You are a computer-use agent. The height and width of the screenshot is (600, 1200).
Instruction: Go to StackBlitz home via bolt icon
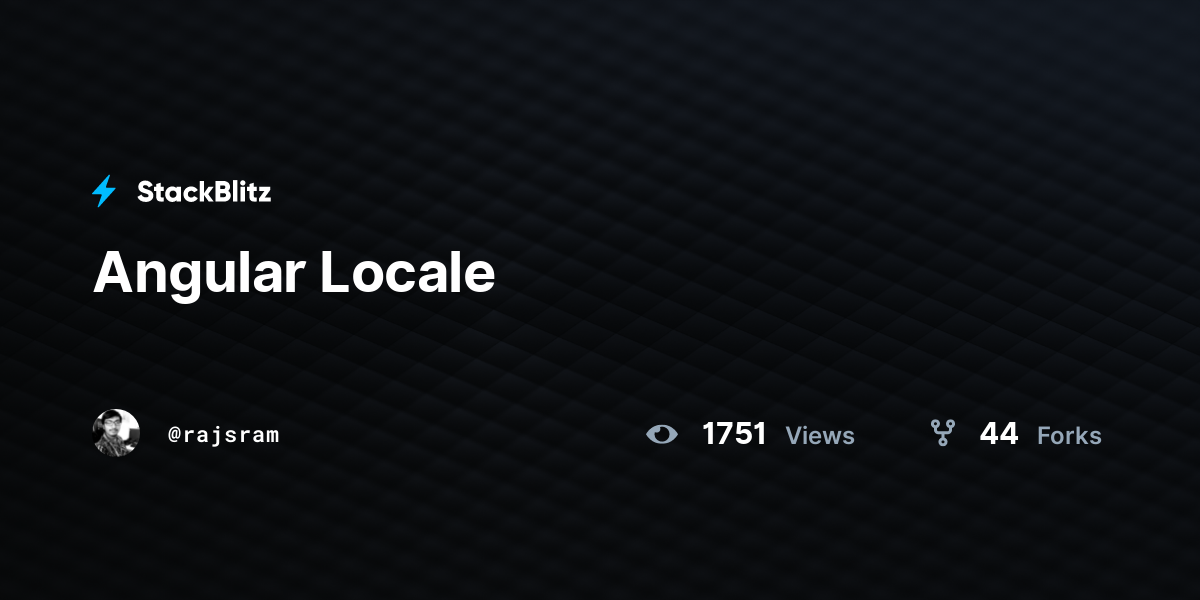click(x=104, y=191)
